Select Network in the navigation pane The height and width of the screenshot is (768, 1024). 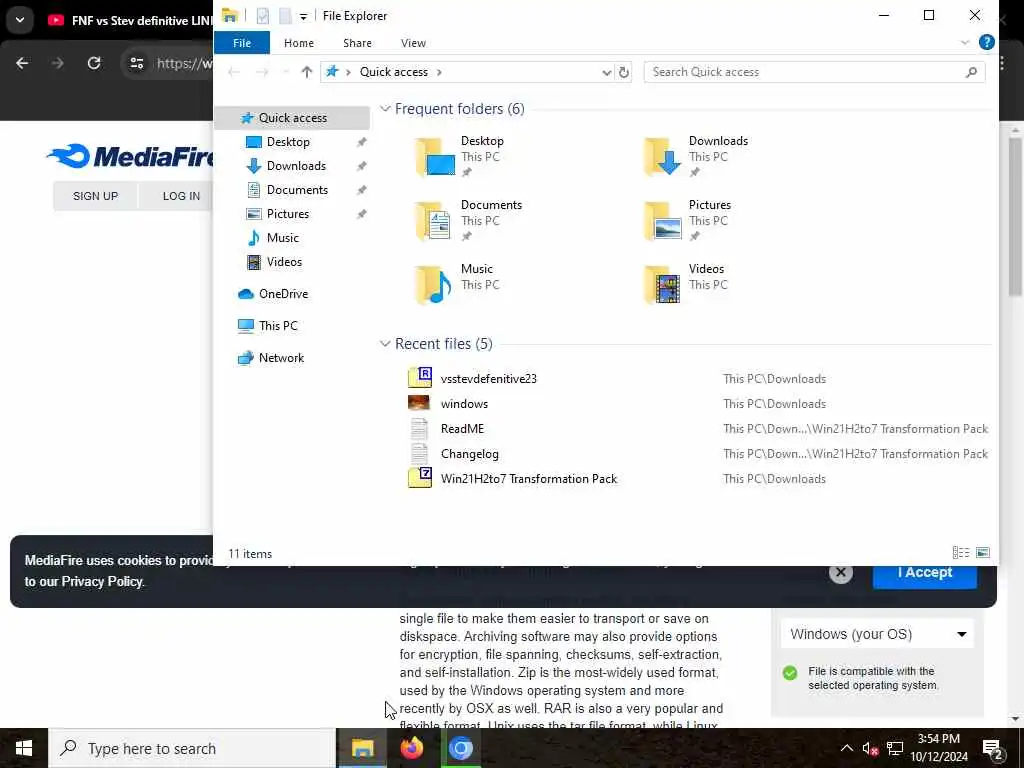click(x=281, y=358)
